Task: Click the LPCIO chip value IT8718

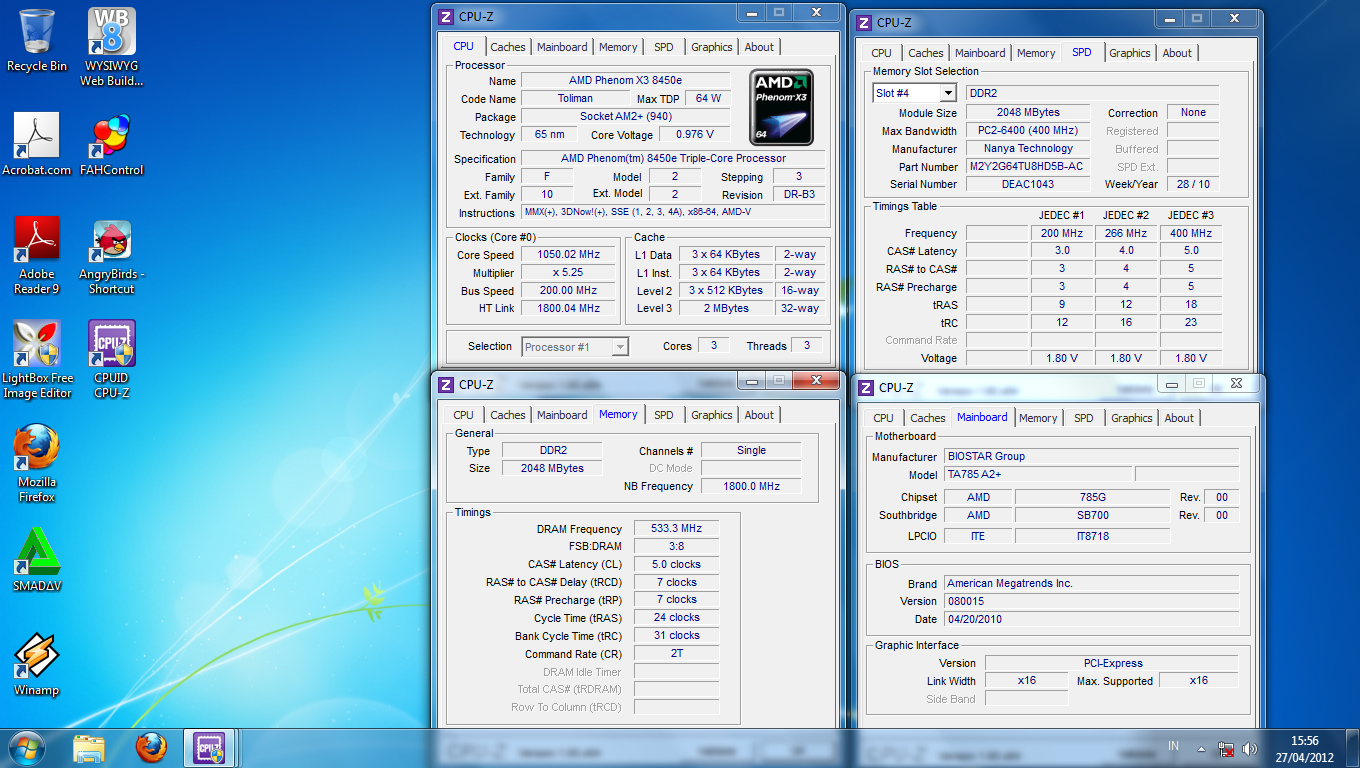Action: coord(1092,536)
